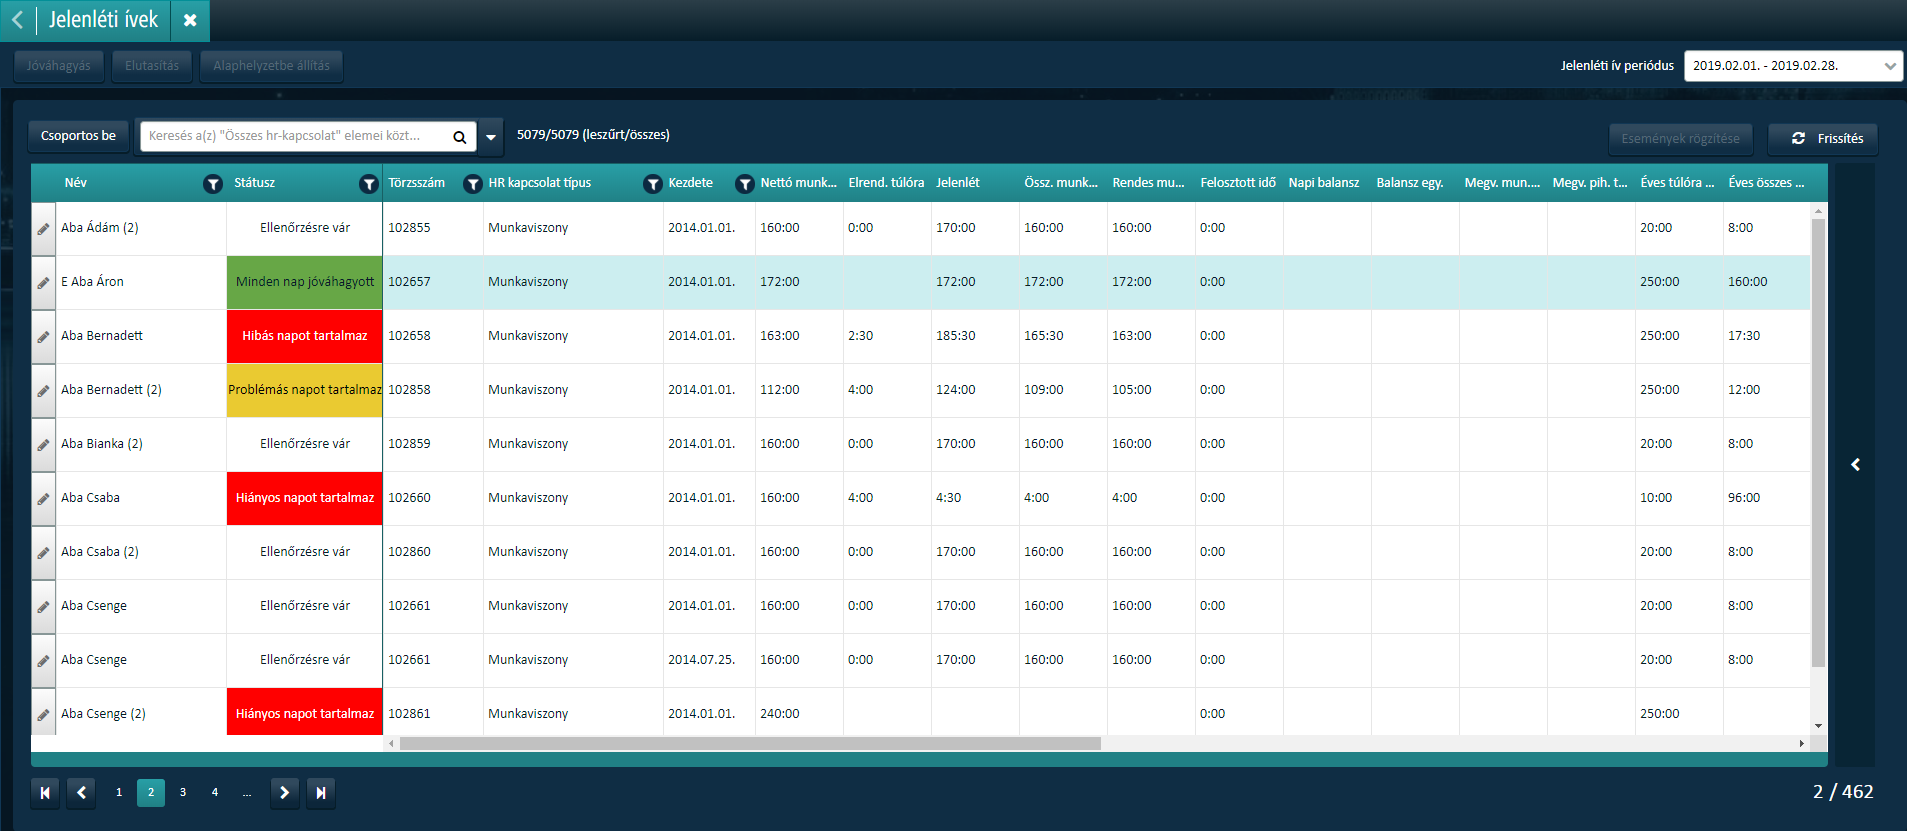
Task: Click red 'Hibás napot tartalmaz' status cell
Action: (x=305, y=337)
